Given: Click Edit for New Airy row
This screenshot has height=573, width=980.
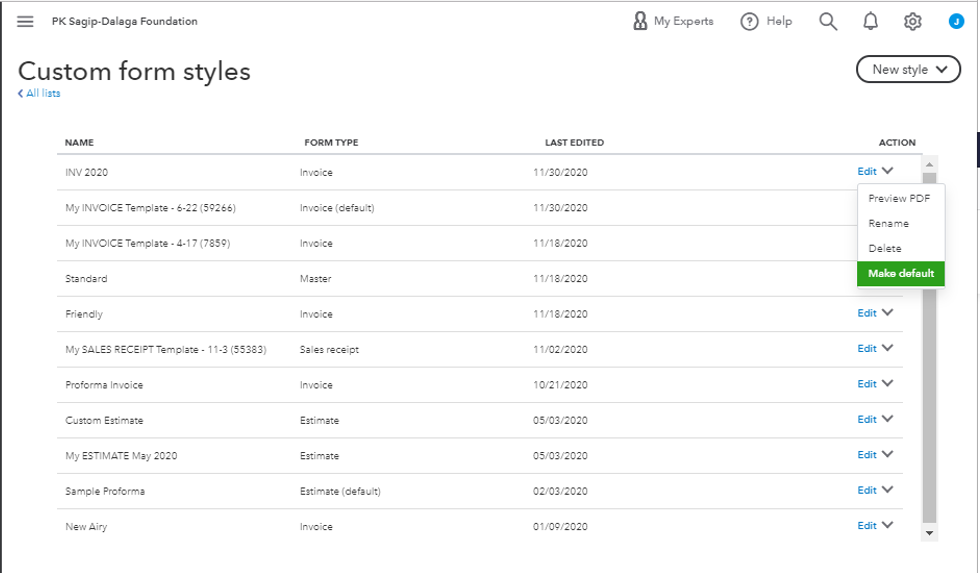Looking at the screenshot, I should [x=866, y=525].
